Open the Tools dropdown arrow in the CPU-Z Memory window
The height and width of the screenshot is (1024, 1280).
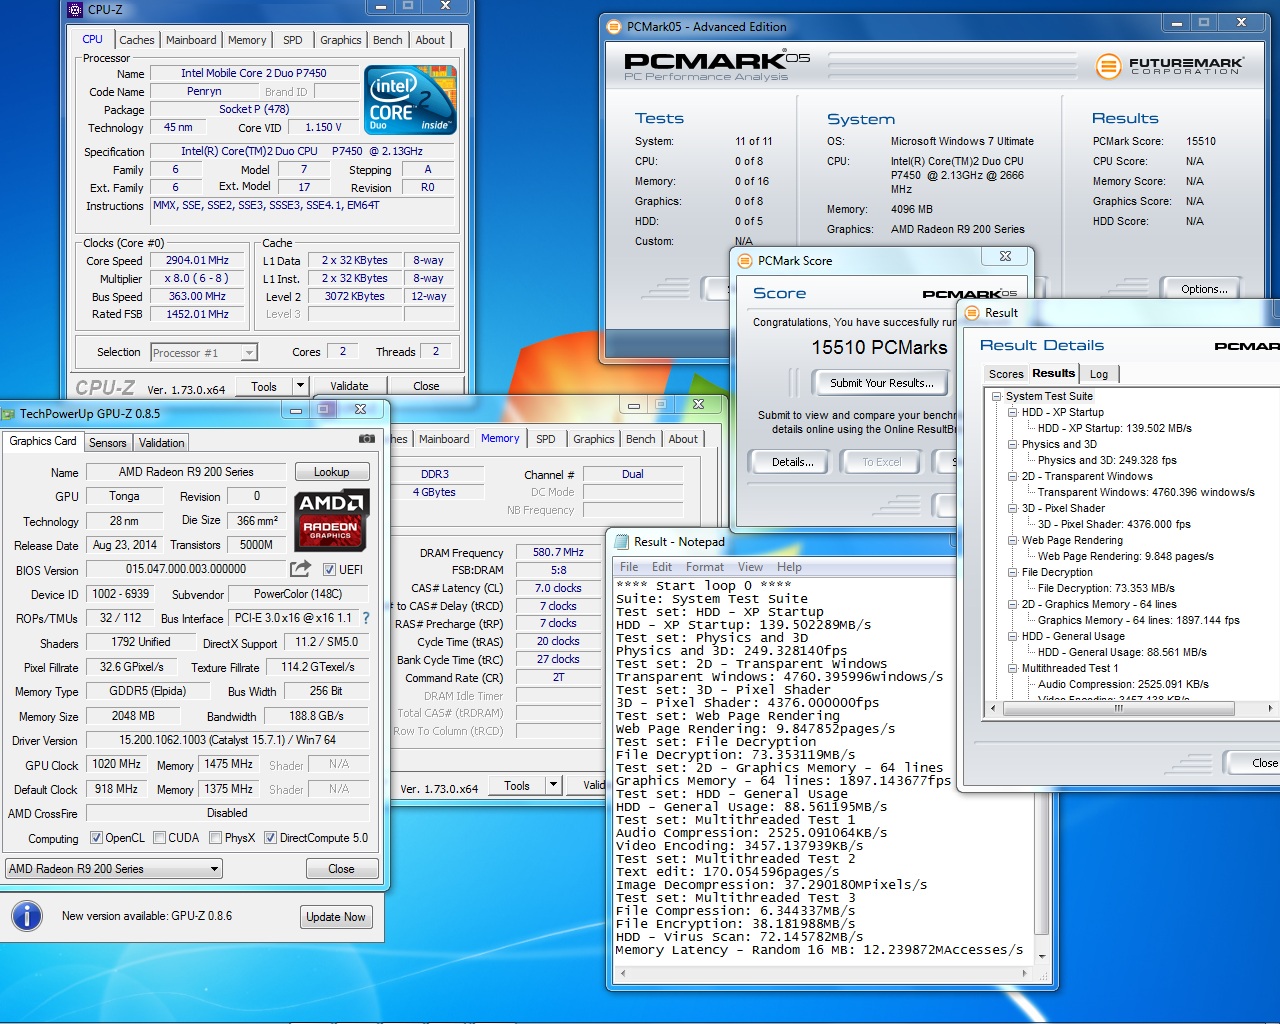click(x=553, y=786)
